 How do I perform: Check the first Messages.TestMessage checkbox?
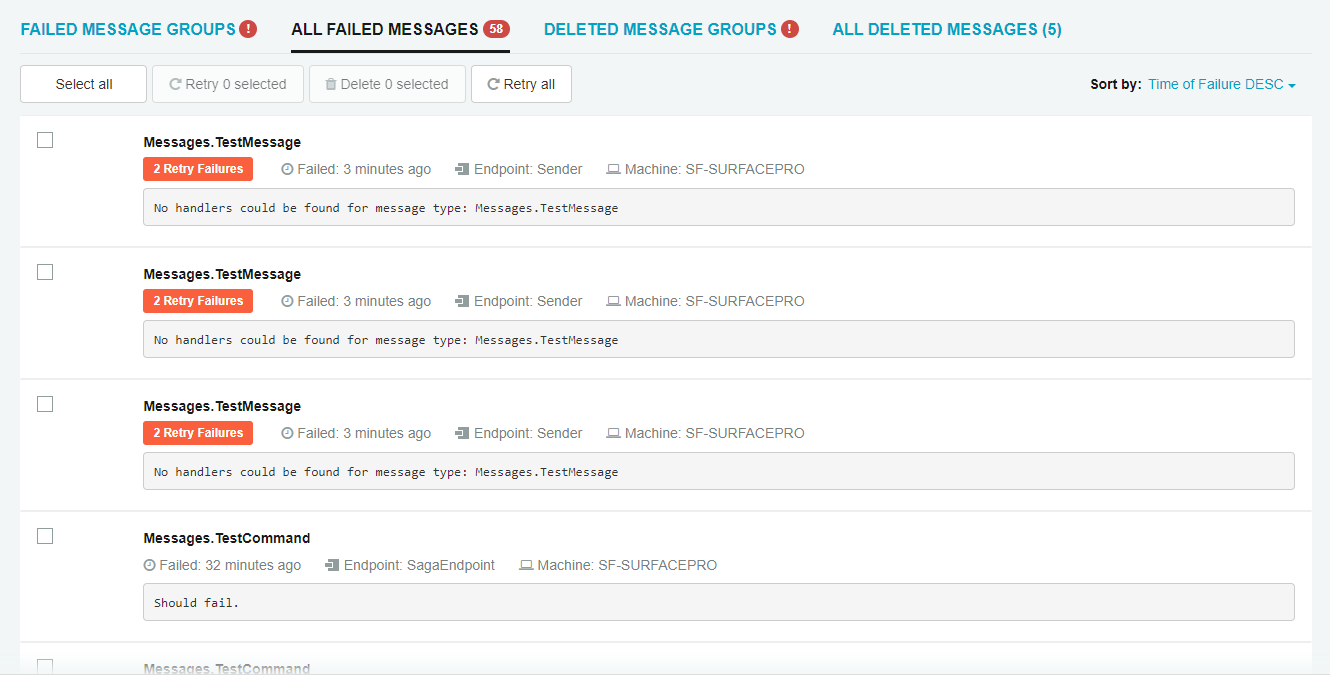coord(45,140)
